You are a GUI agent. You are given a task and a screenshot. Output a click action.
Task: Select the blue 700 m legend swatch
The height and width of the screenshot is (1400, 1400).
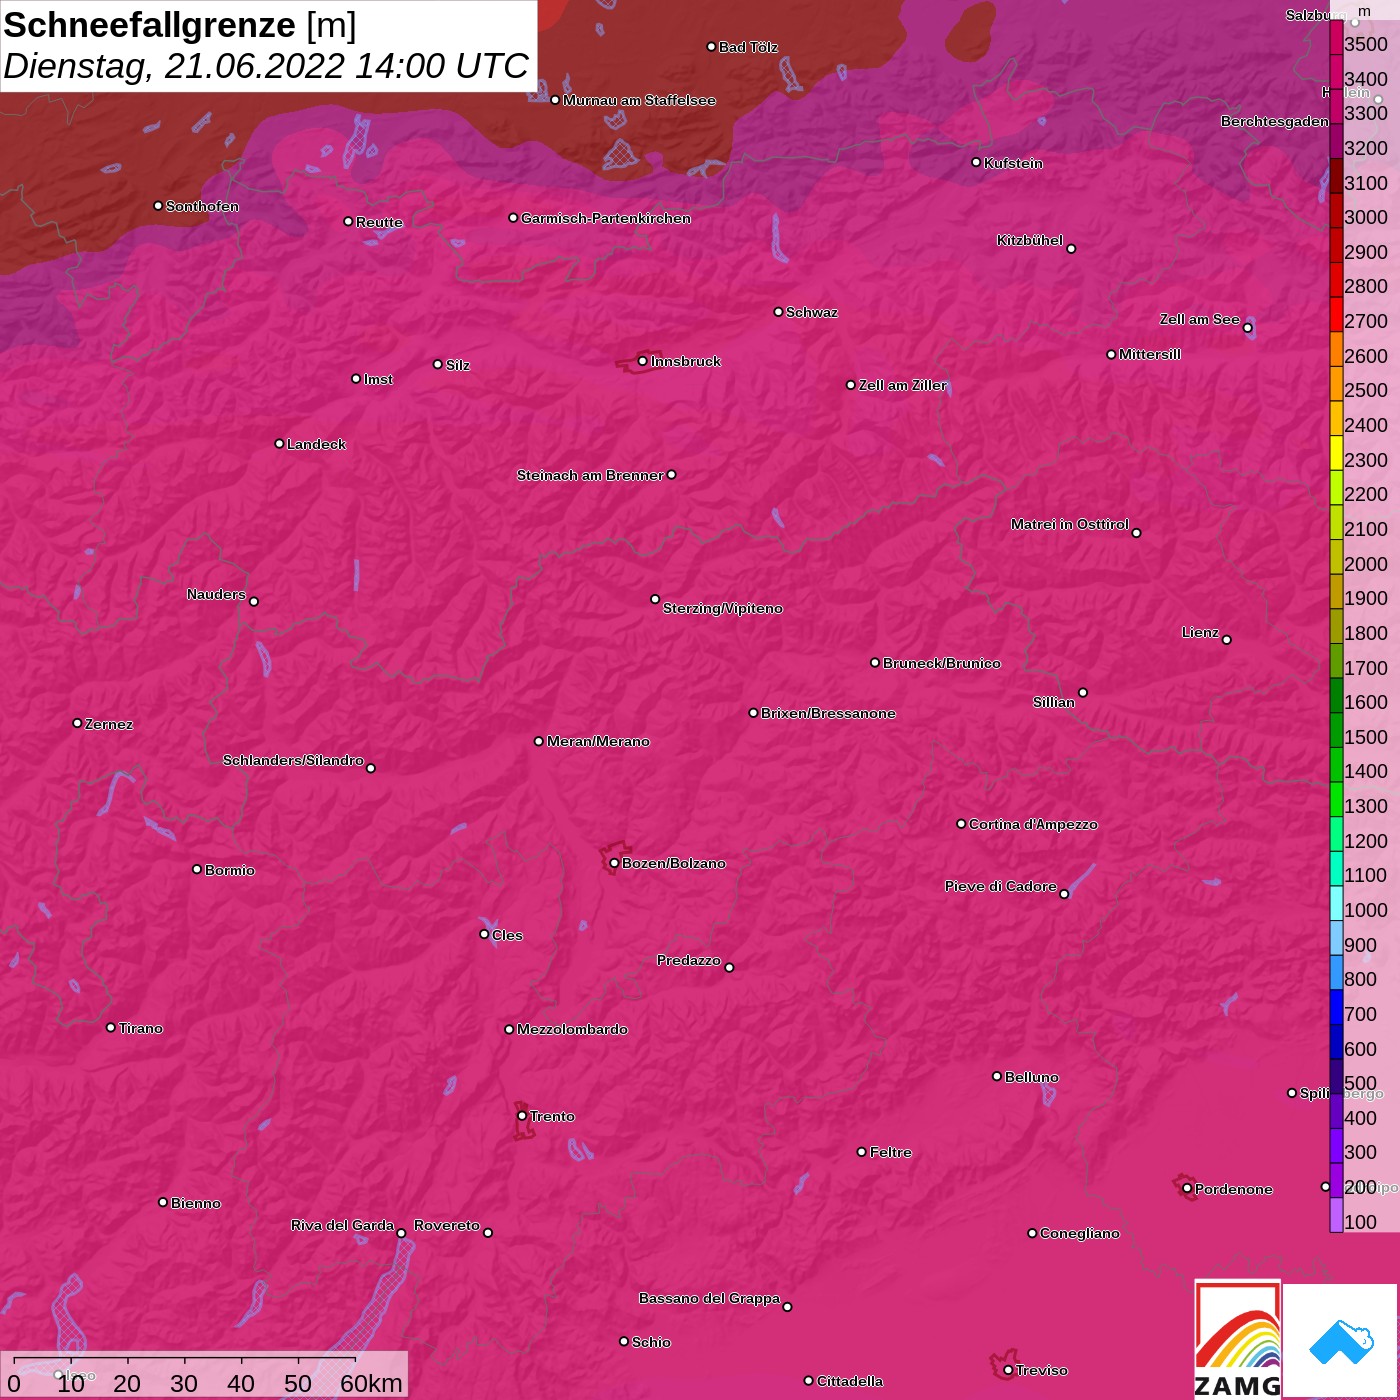coord(1336,1007)
